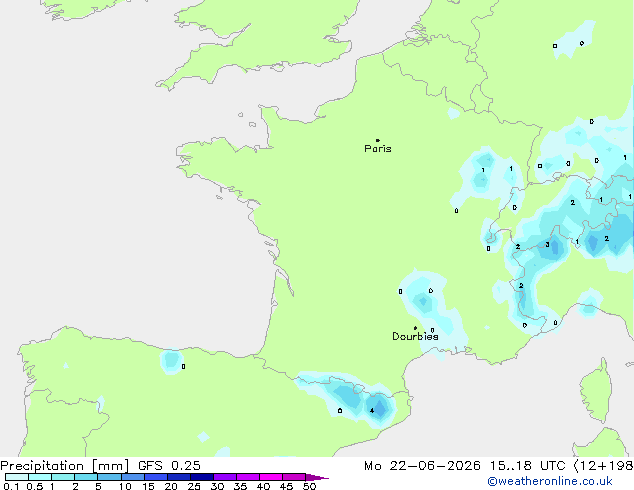Click the legend arrow above 50 mm
The width and height of the screenshot is (634, 490).
pyautogui.click(x=317, y=477)
